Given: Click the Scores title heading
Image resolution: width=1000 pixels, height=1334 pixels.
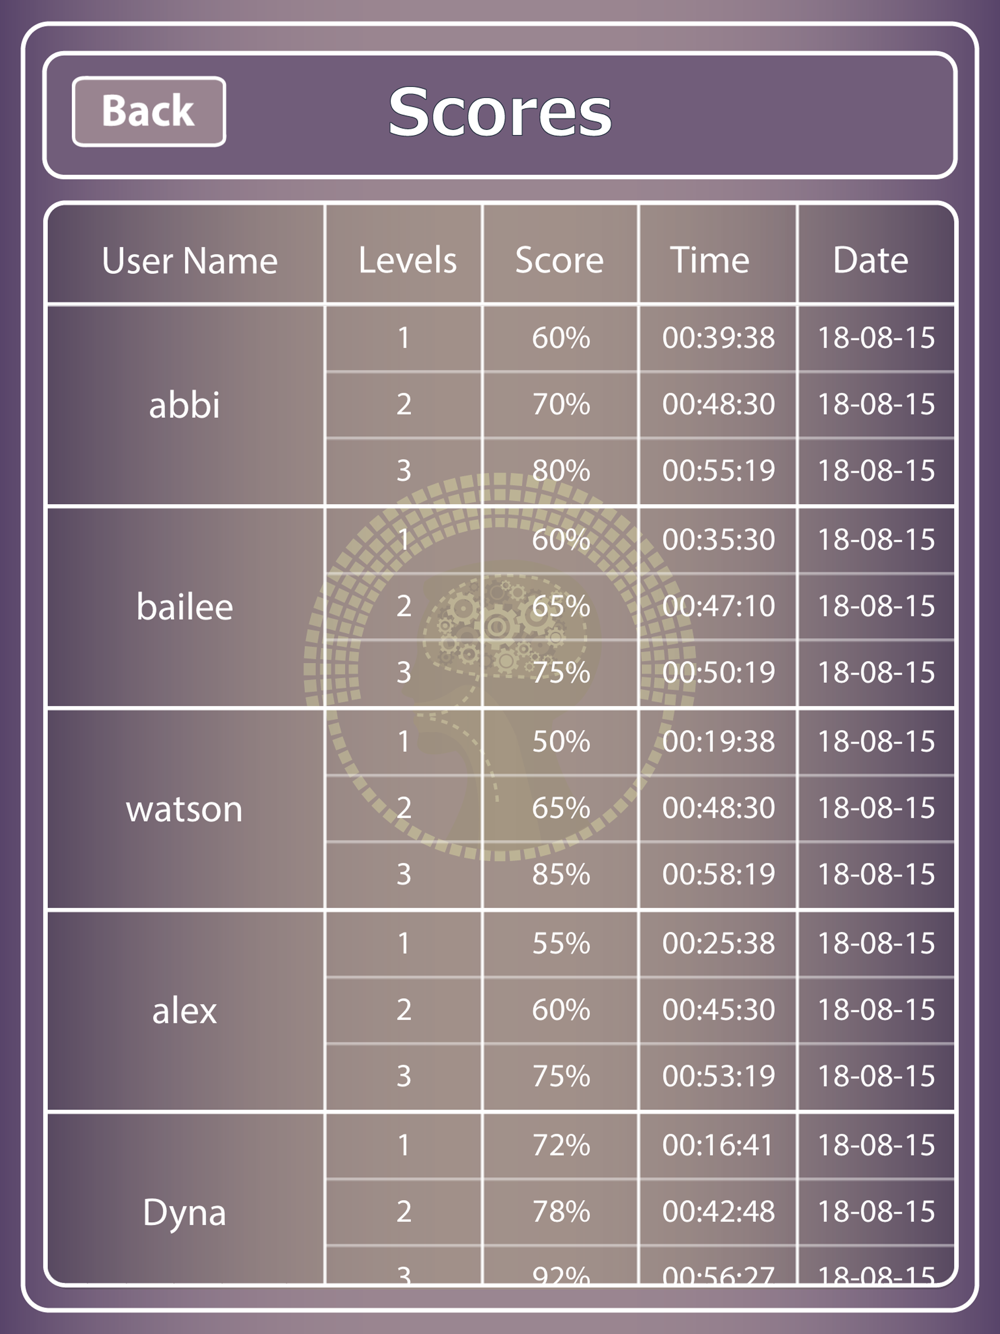Looking at the screenshot, I should click(500, 112).
